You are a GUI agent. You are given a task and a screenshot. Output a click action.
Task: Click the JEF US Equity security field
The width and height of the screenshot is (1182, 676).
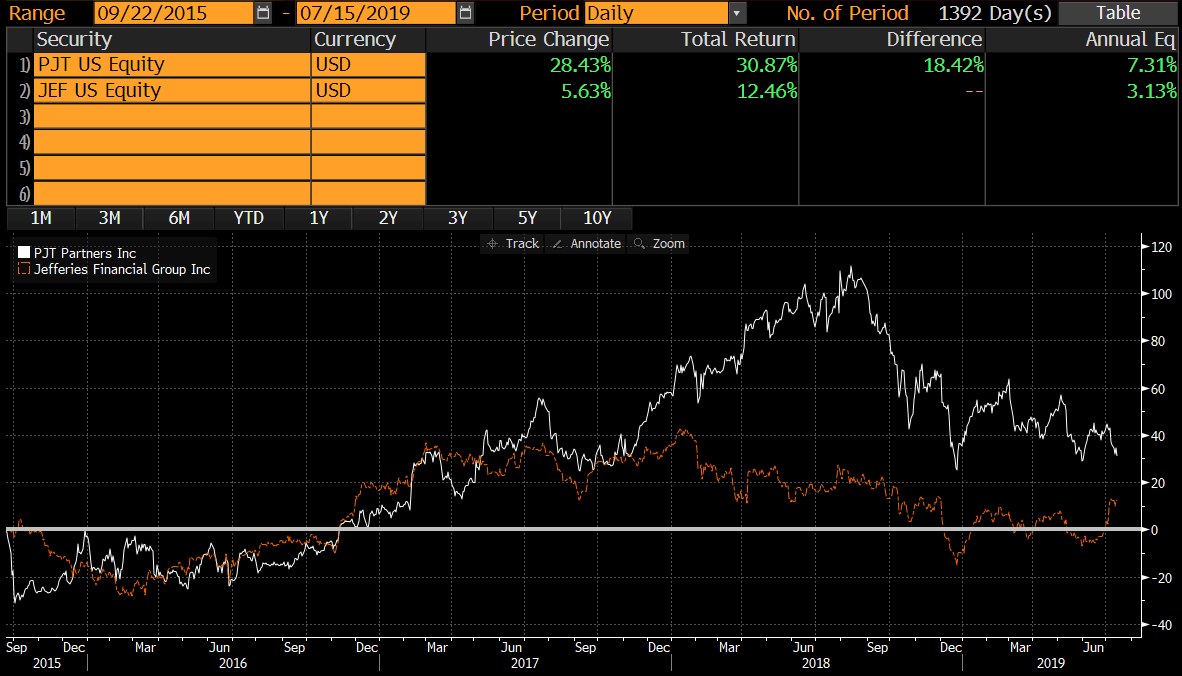coord(173,90)
